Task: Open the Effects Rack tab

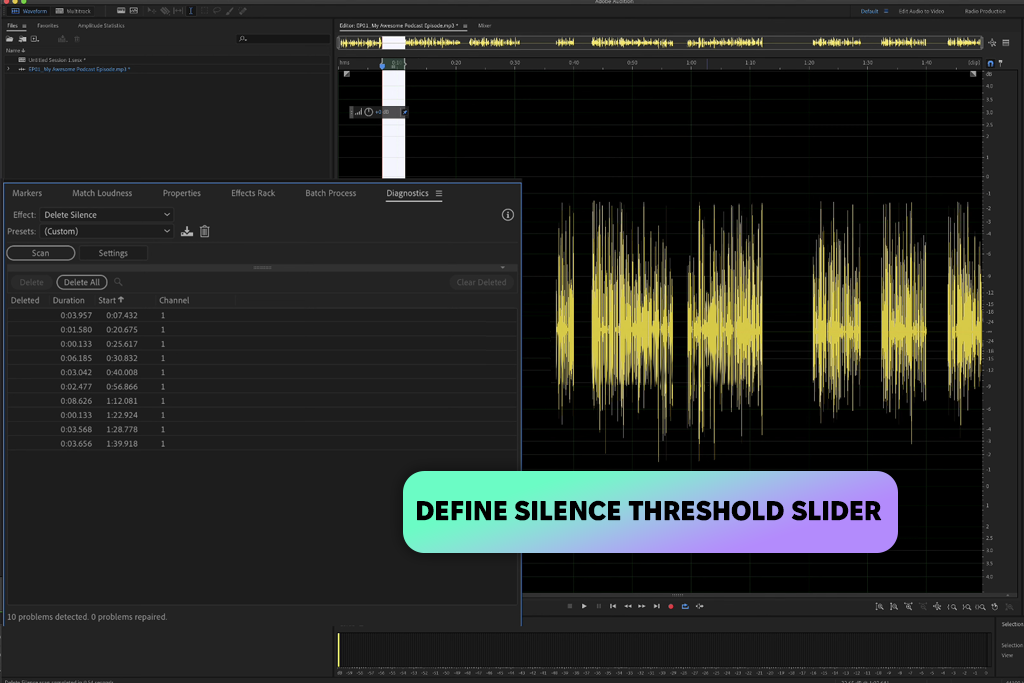Action: click(x=253, y=193)
